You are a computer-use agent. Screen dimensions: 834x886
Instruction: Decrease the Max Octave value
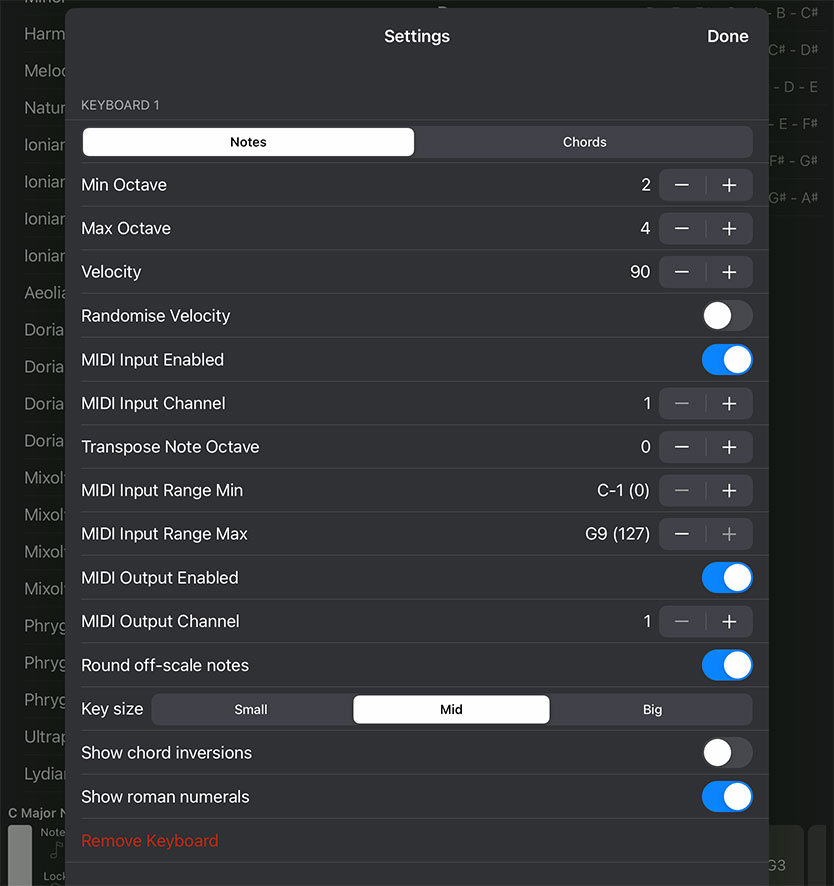pyautogui.click(x=682, y=228)
